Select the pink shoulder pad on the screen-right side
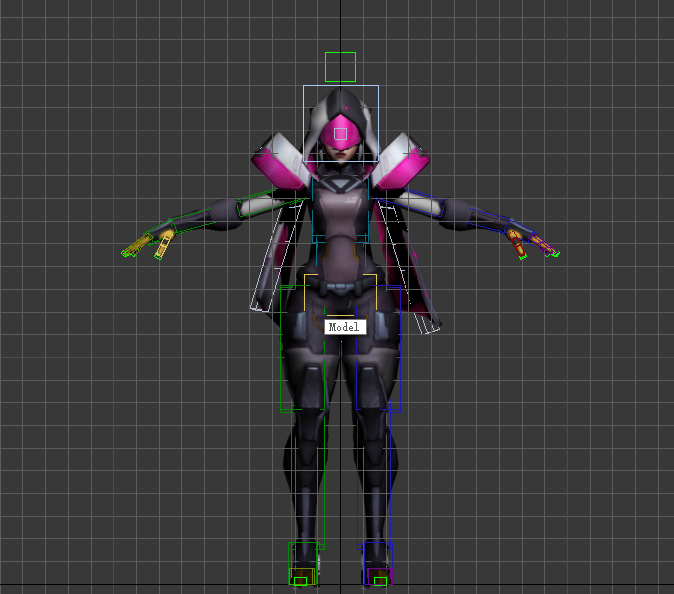674x594 pixels. coord(405,162)
